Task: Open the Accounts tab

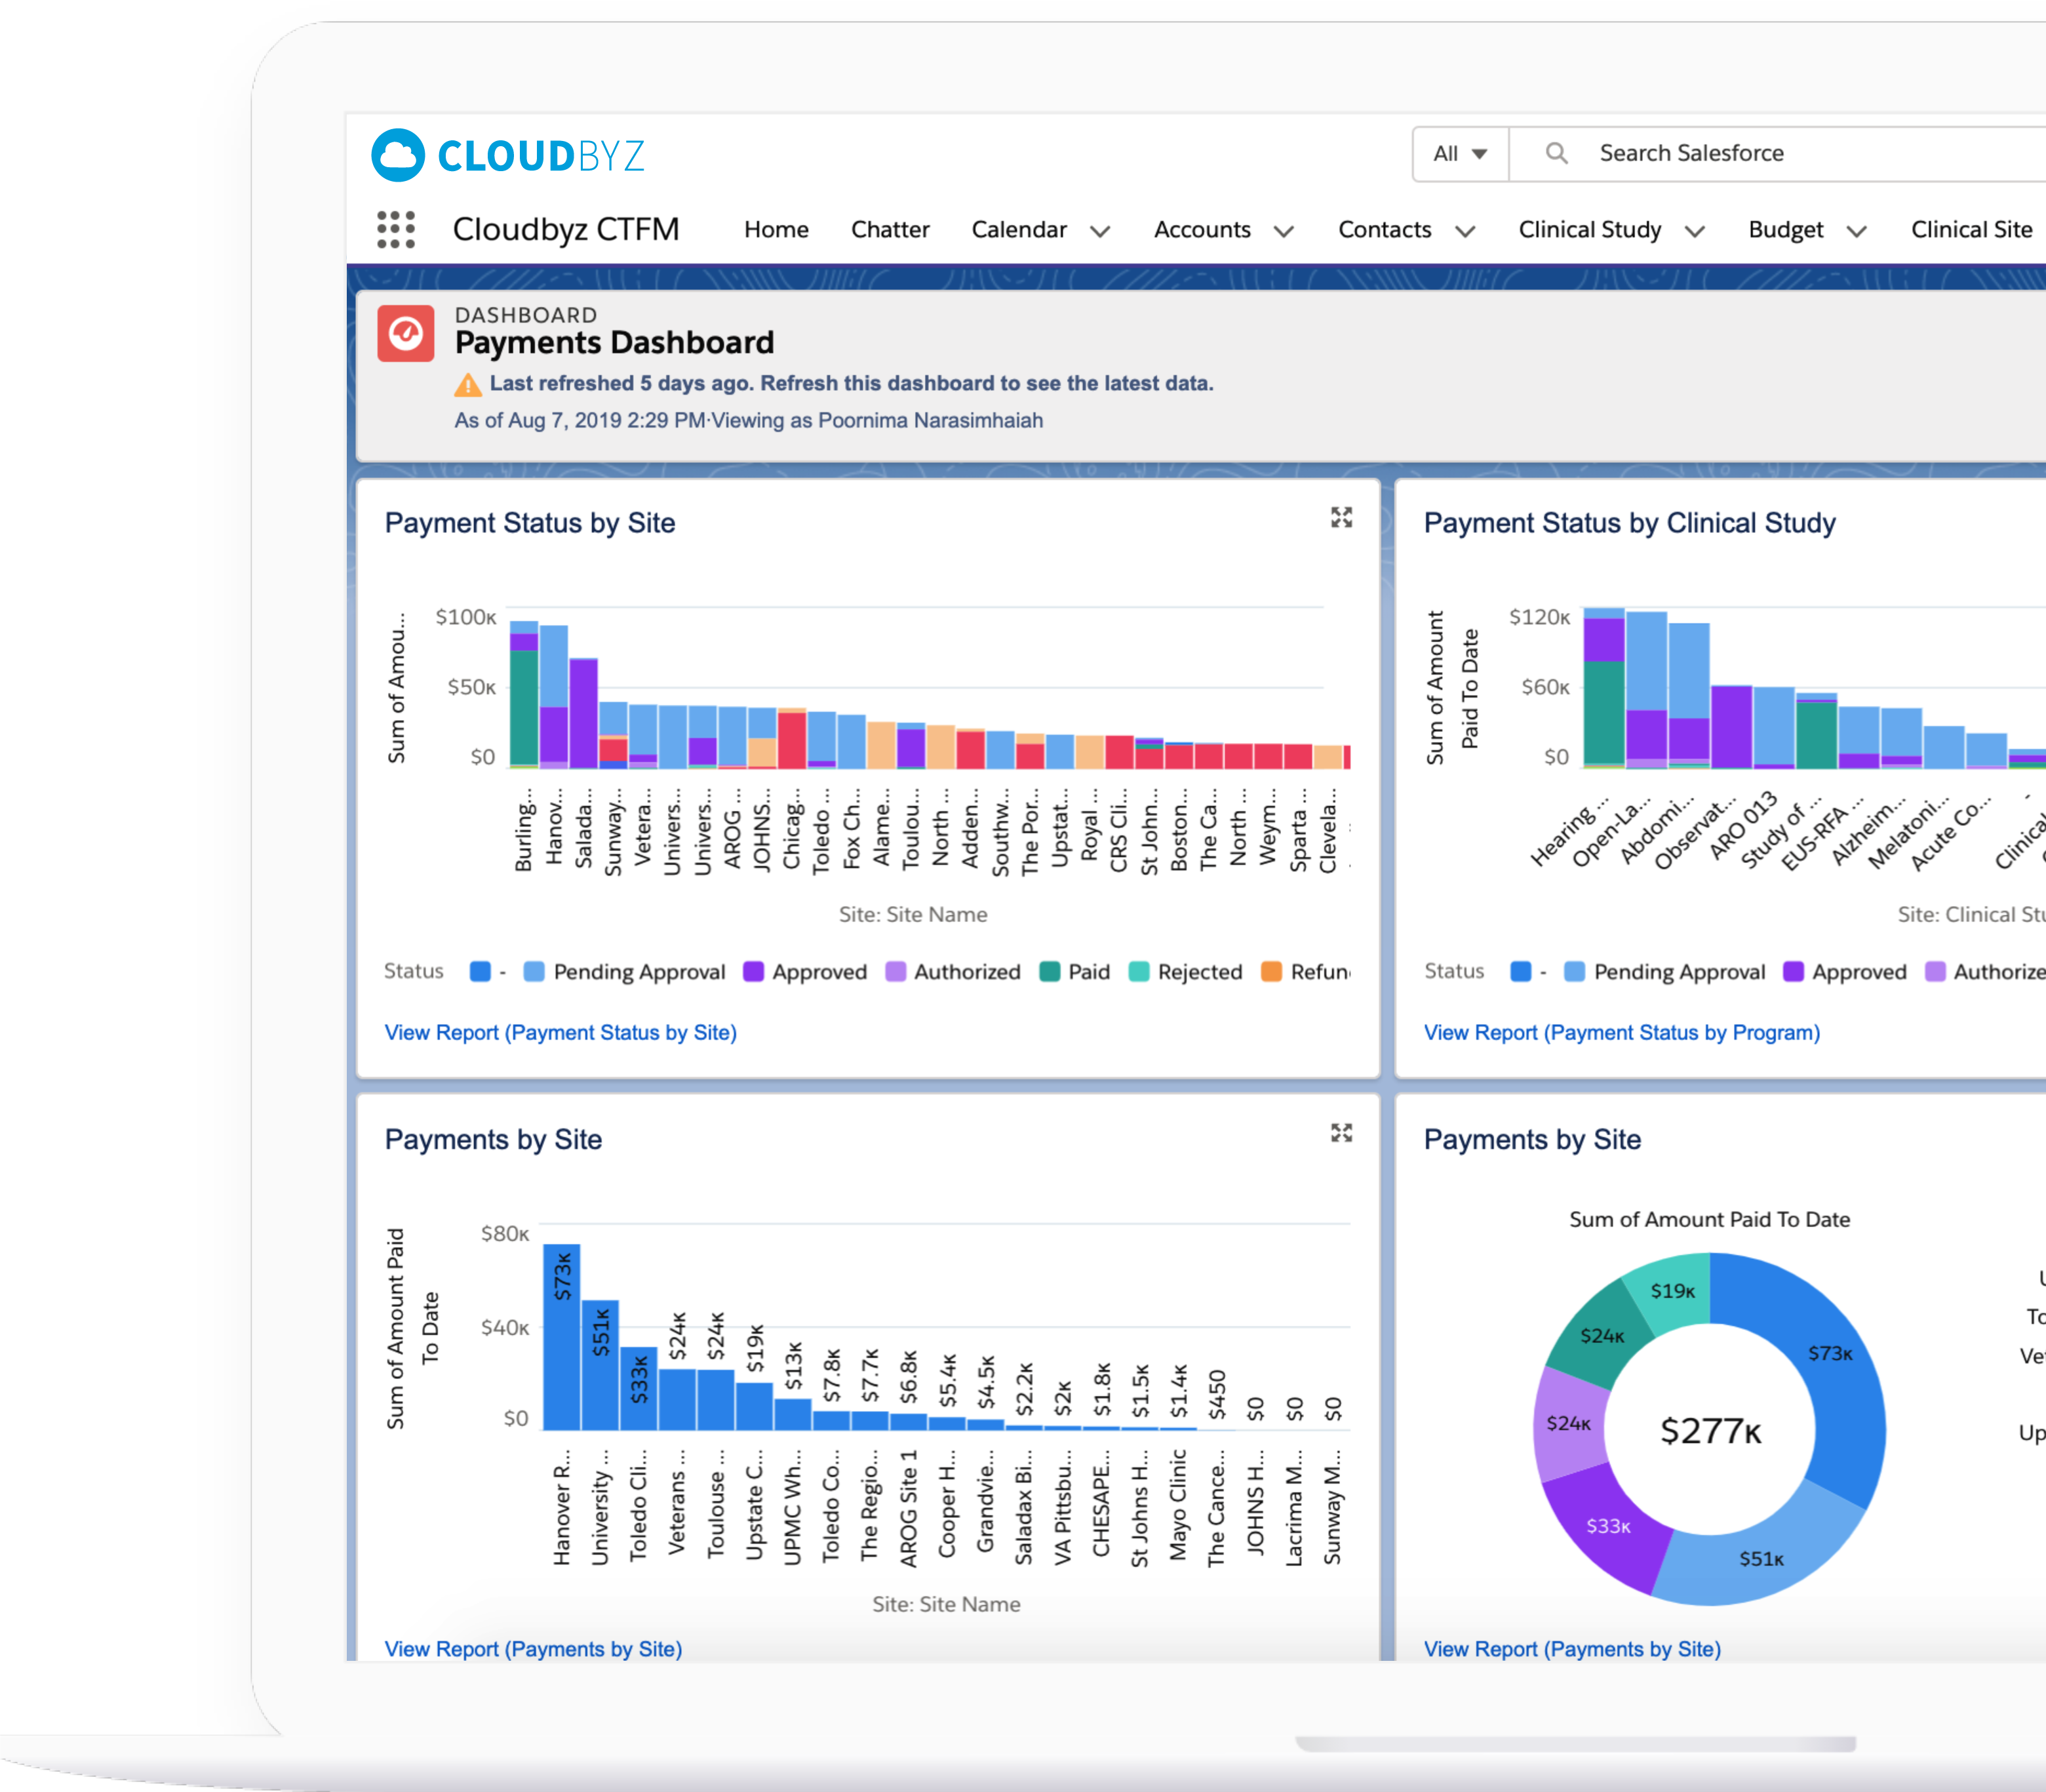Action: pos(1202,230)
